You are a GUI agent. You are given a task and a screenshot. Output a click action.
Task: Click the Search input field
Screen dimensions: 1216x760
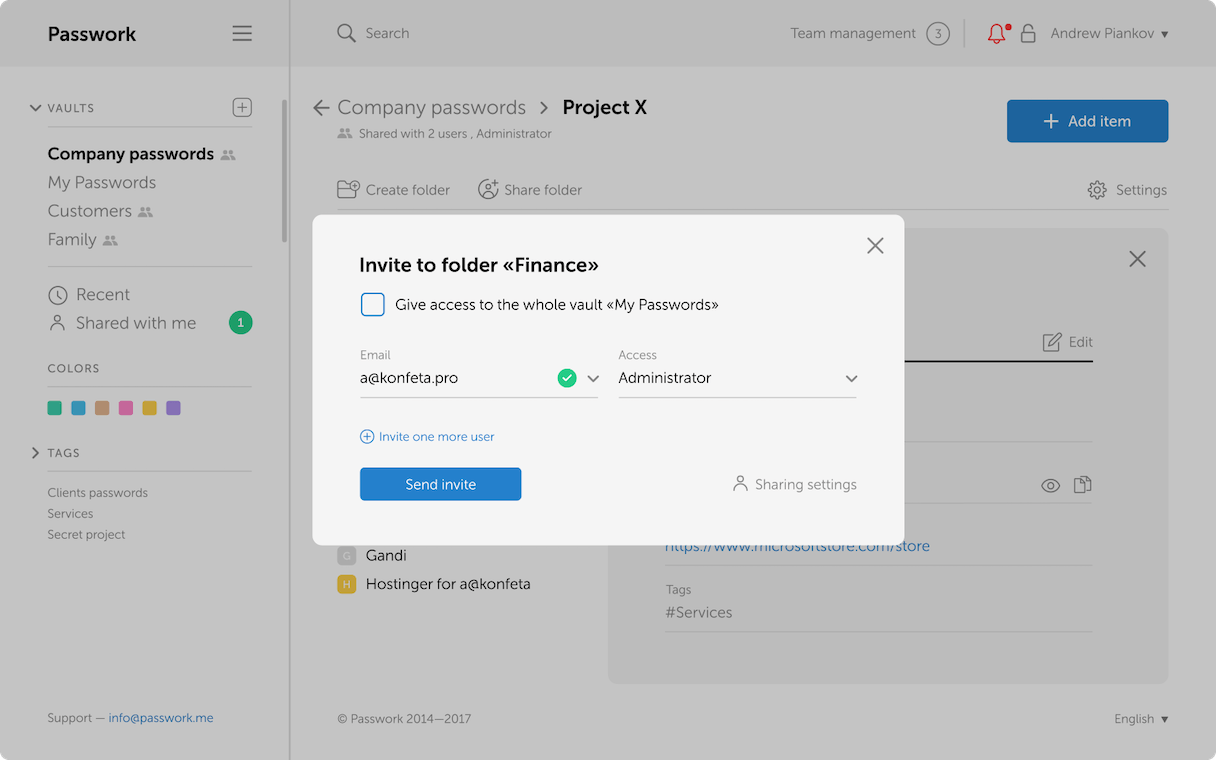[x=387, y=33]
